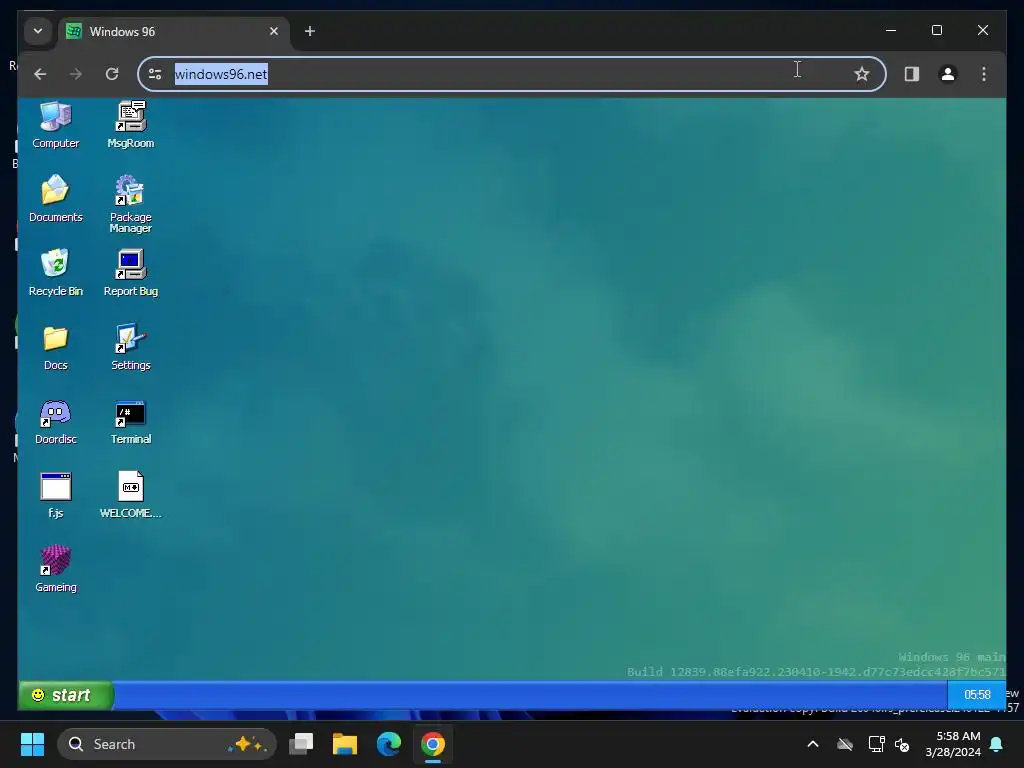View site information icon in address bar

click(155, 74)
